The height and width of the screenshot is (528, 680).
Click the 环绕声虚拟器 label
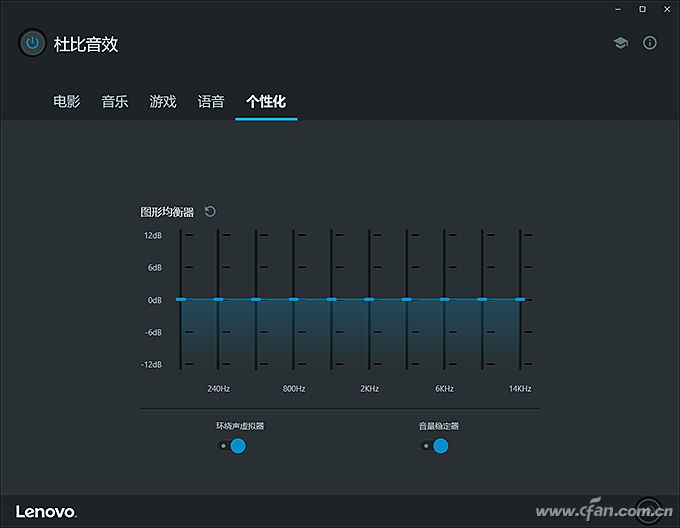click(240, 426)
